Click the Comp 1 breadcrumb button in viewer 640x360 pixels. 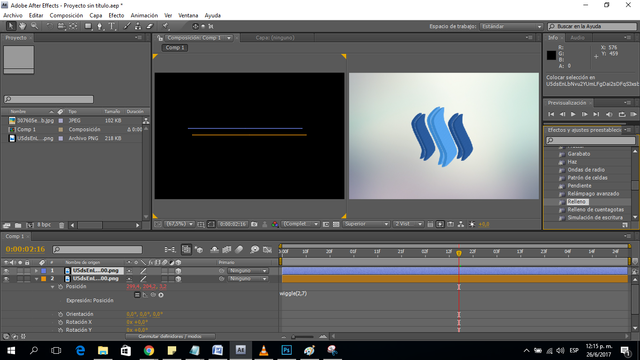[x=175, y=48]
